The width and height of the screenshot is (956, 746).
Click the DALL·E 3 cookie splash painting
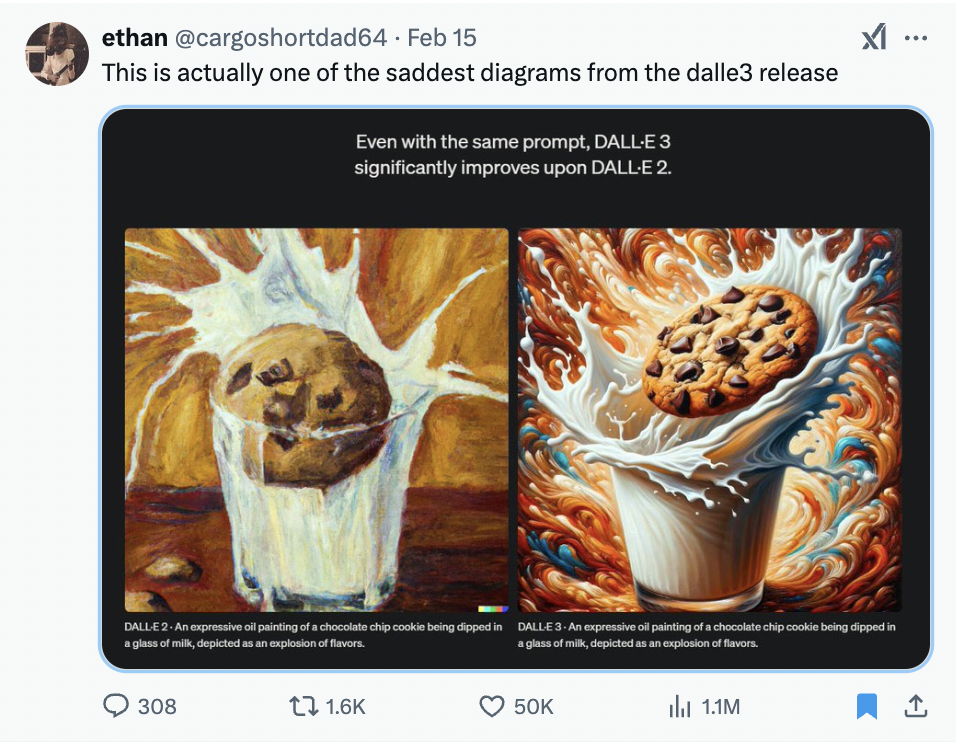pyautogui.click(x=709, y=419)
